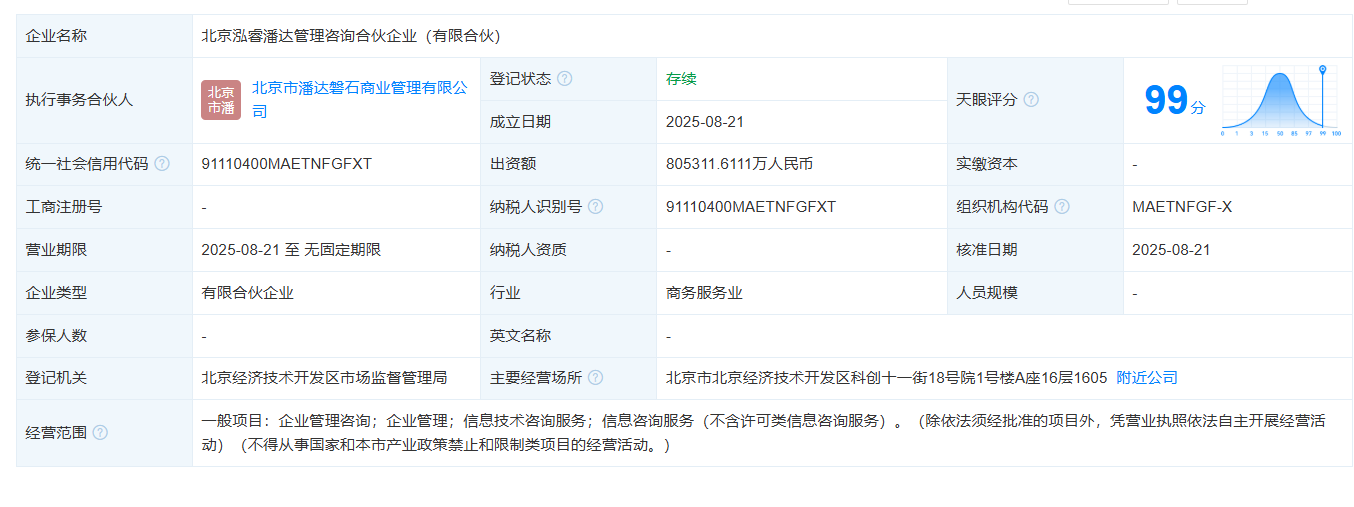
Task: Click 实缴资本 label cell
Action: [1035, 164]
